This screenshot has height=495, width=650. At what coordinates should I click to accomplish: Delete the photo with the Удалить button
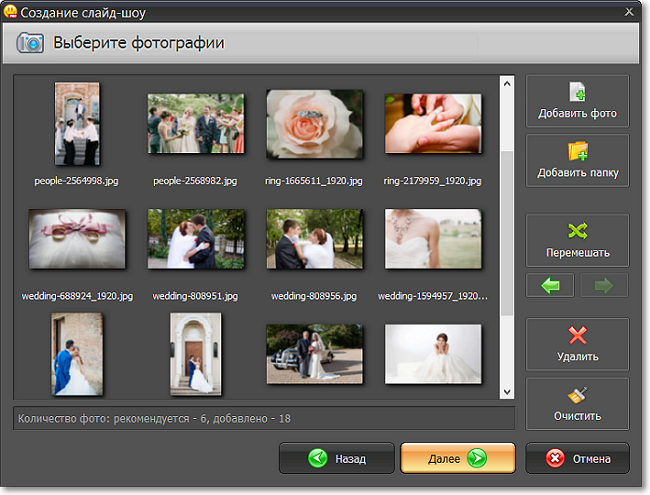point(577,344)
